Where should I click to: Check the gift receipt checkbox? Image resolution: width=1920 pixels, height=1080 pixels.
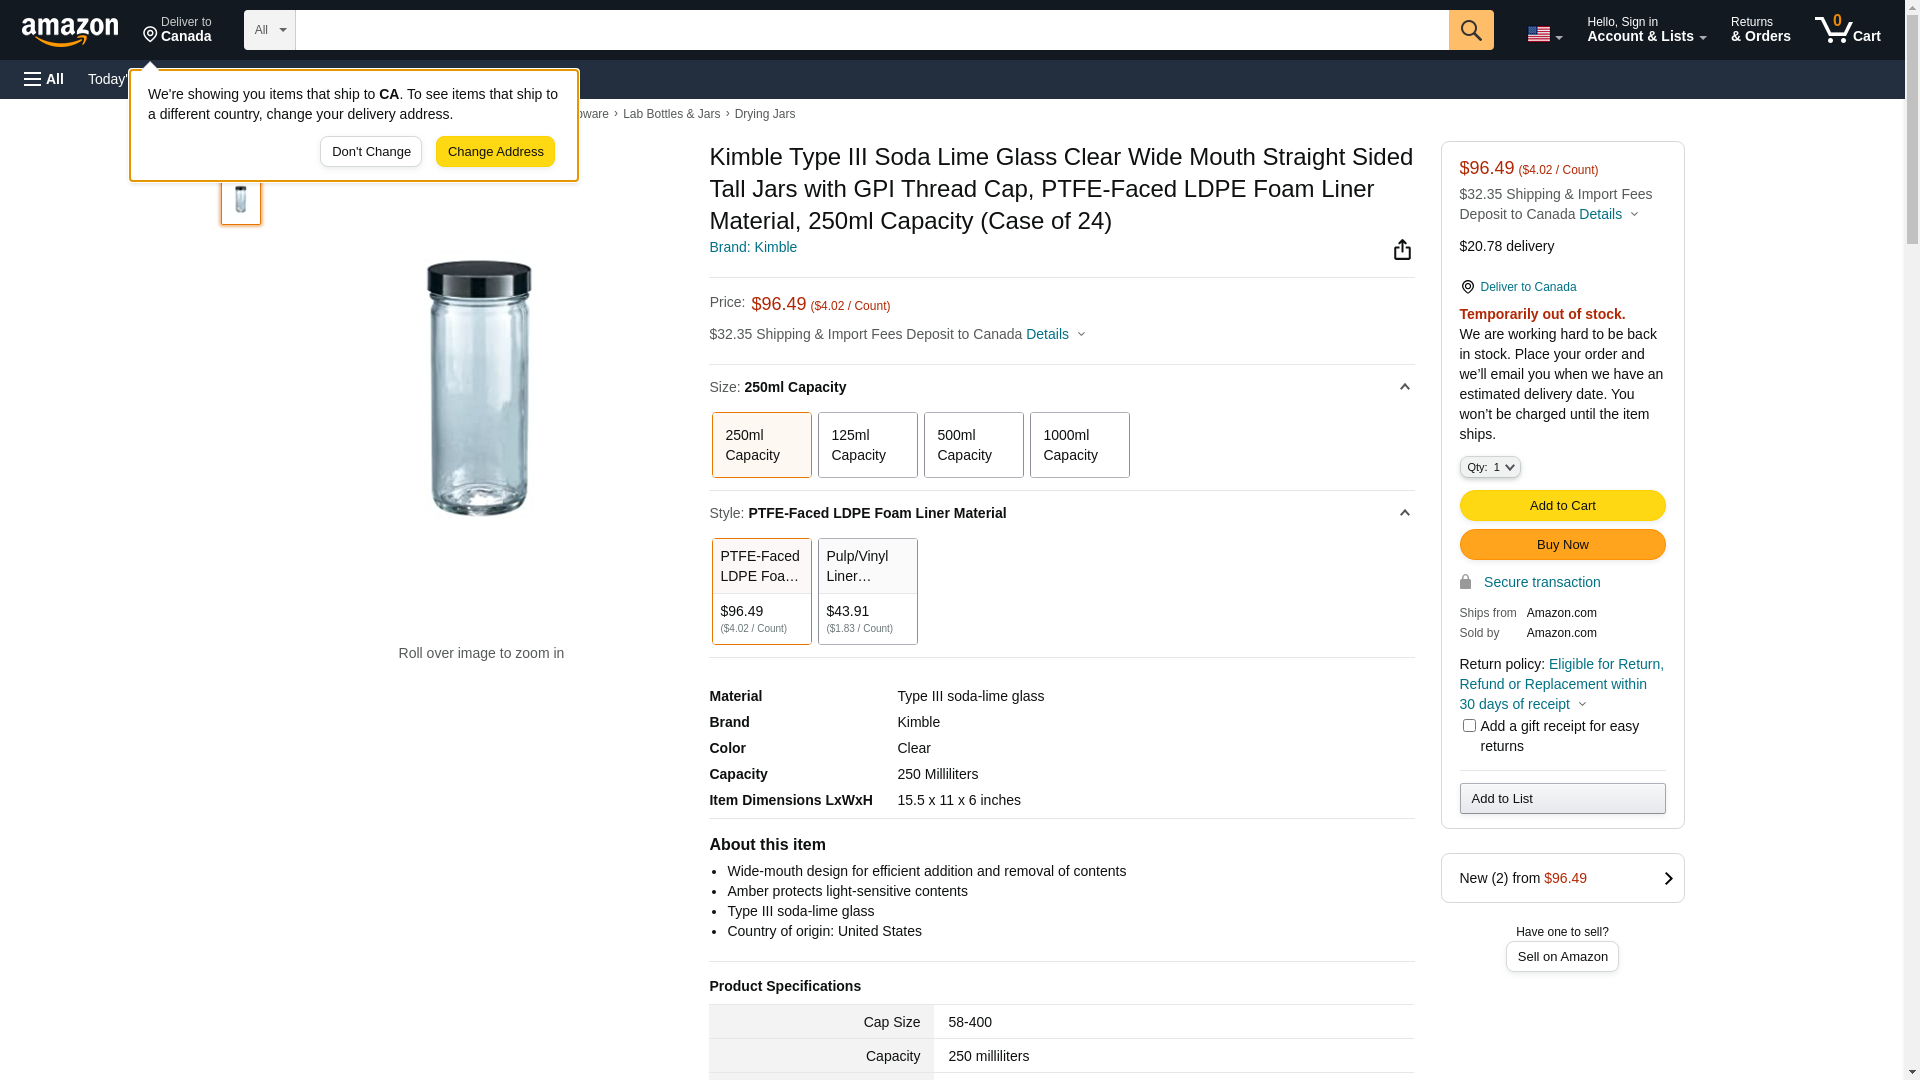coord(1469,726)
